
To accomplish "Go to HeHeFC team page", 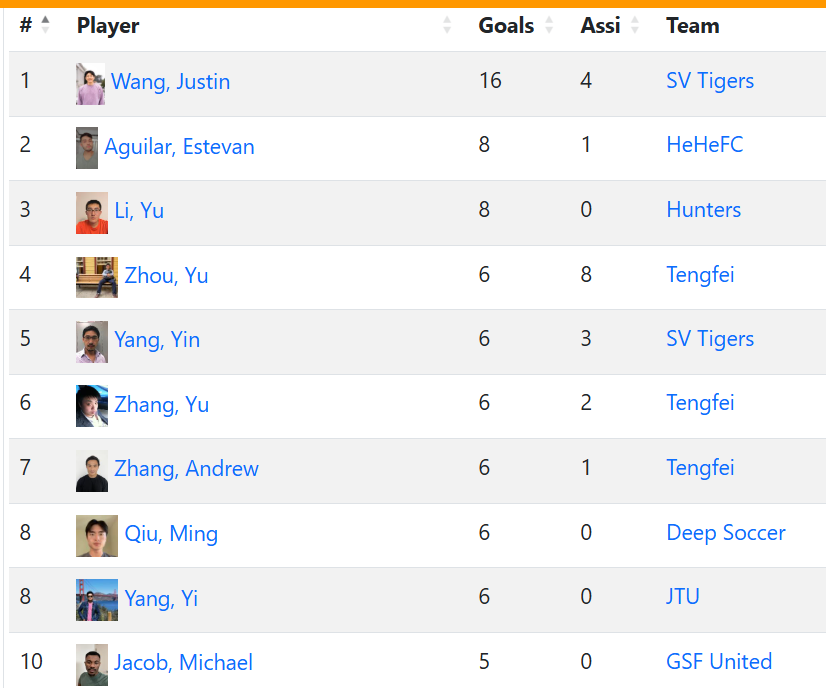I will (x=705, y=145).
